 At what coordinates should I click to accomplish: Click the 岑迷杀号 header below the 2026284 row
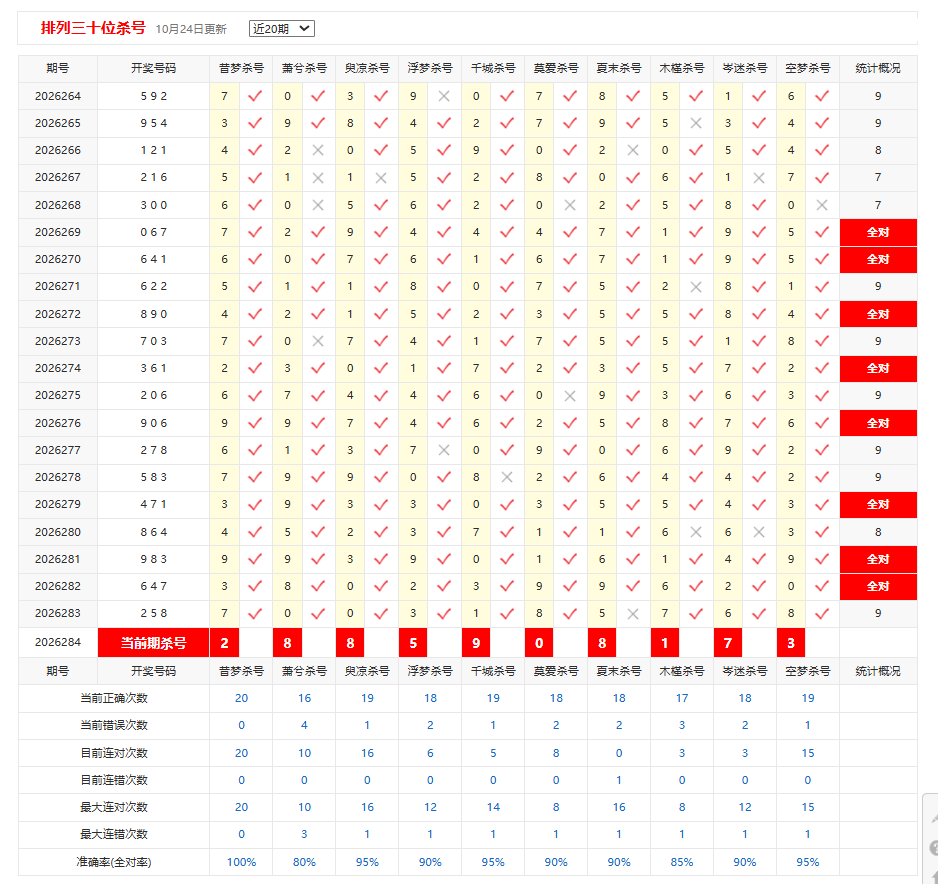point(745,671)
